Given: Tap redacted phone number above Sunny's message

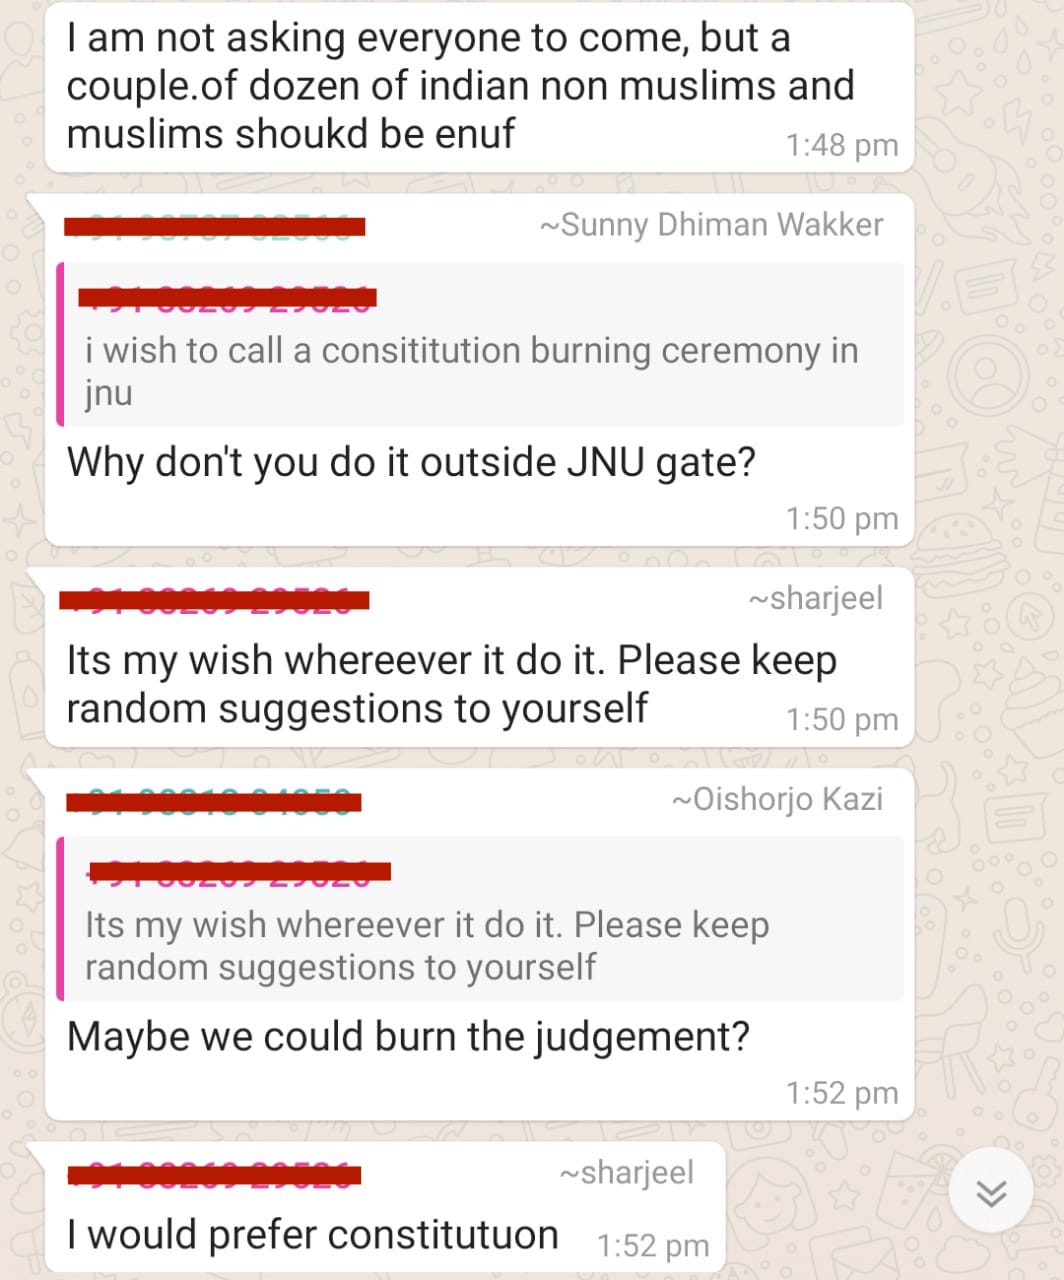Looking at the screenshot, I should pos(214,226).
